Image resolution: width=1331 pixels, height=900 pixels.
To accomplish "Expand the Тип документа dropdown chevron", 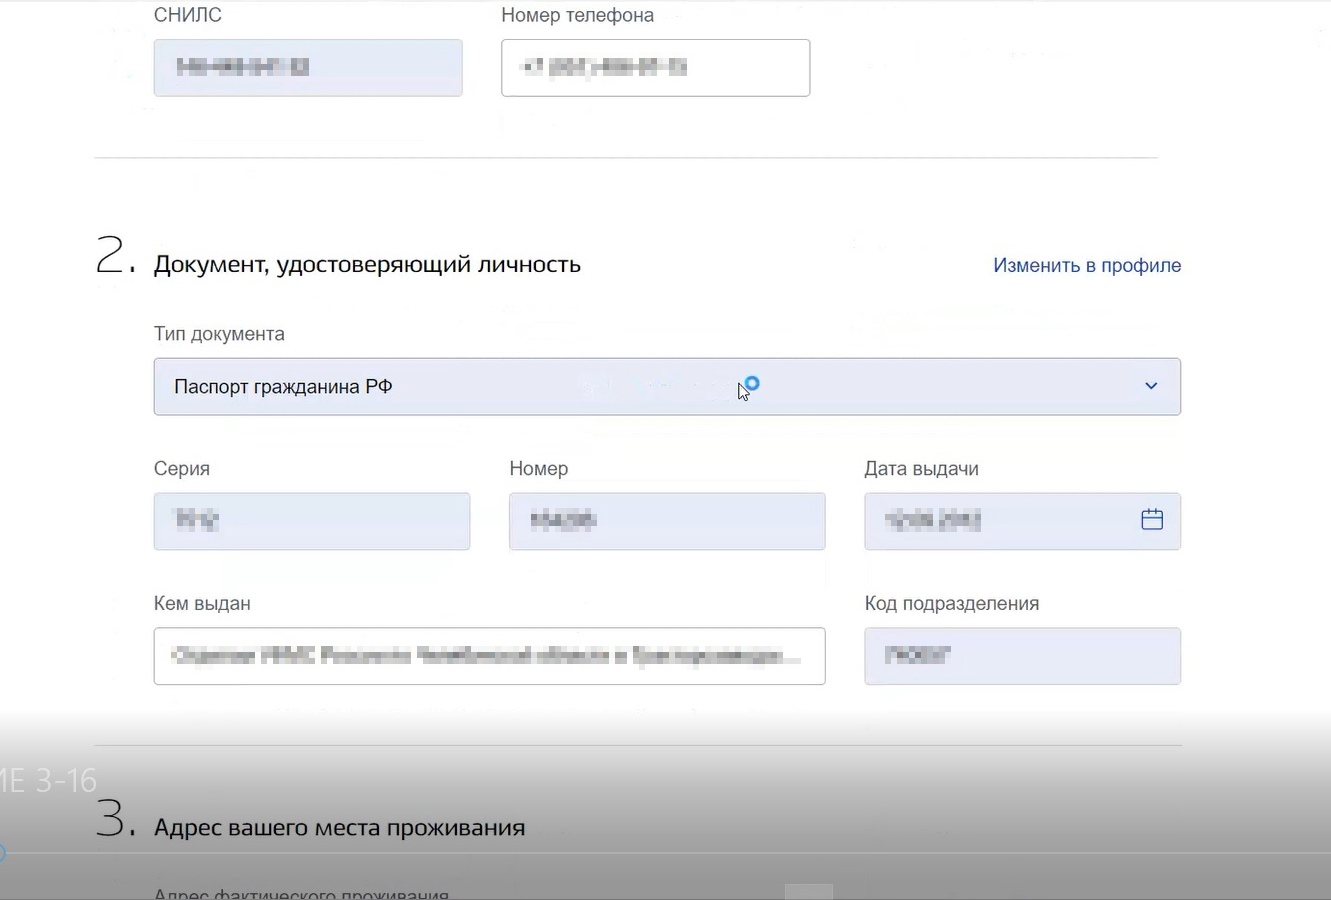I will 1151,386.
